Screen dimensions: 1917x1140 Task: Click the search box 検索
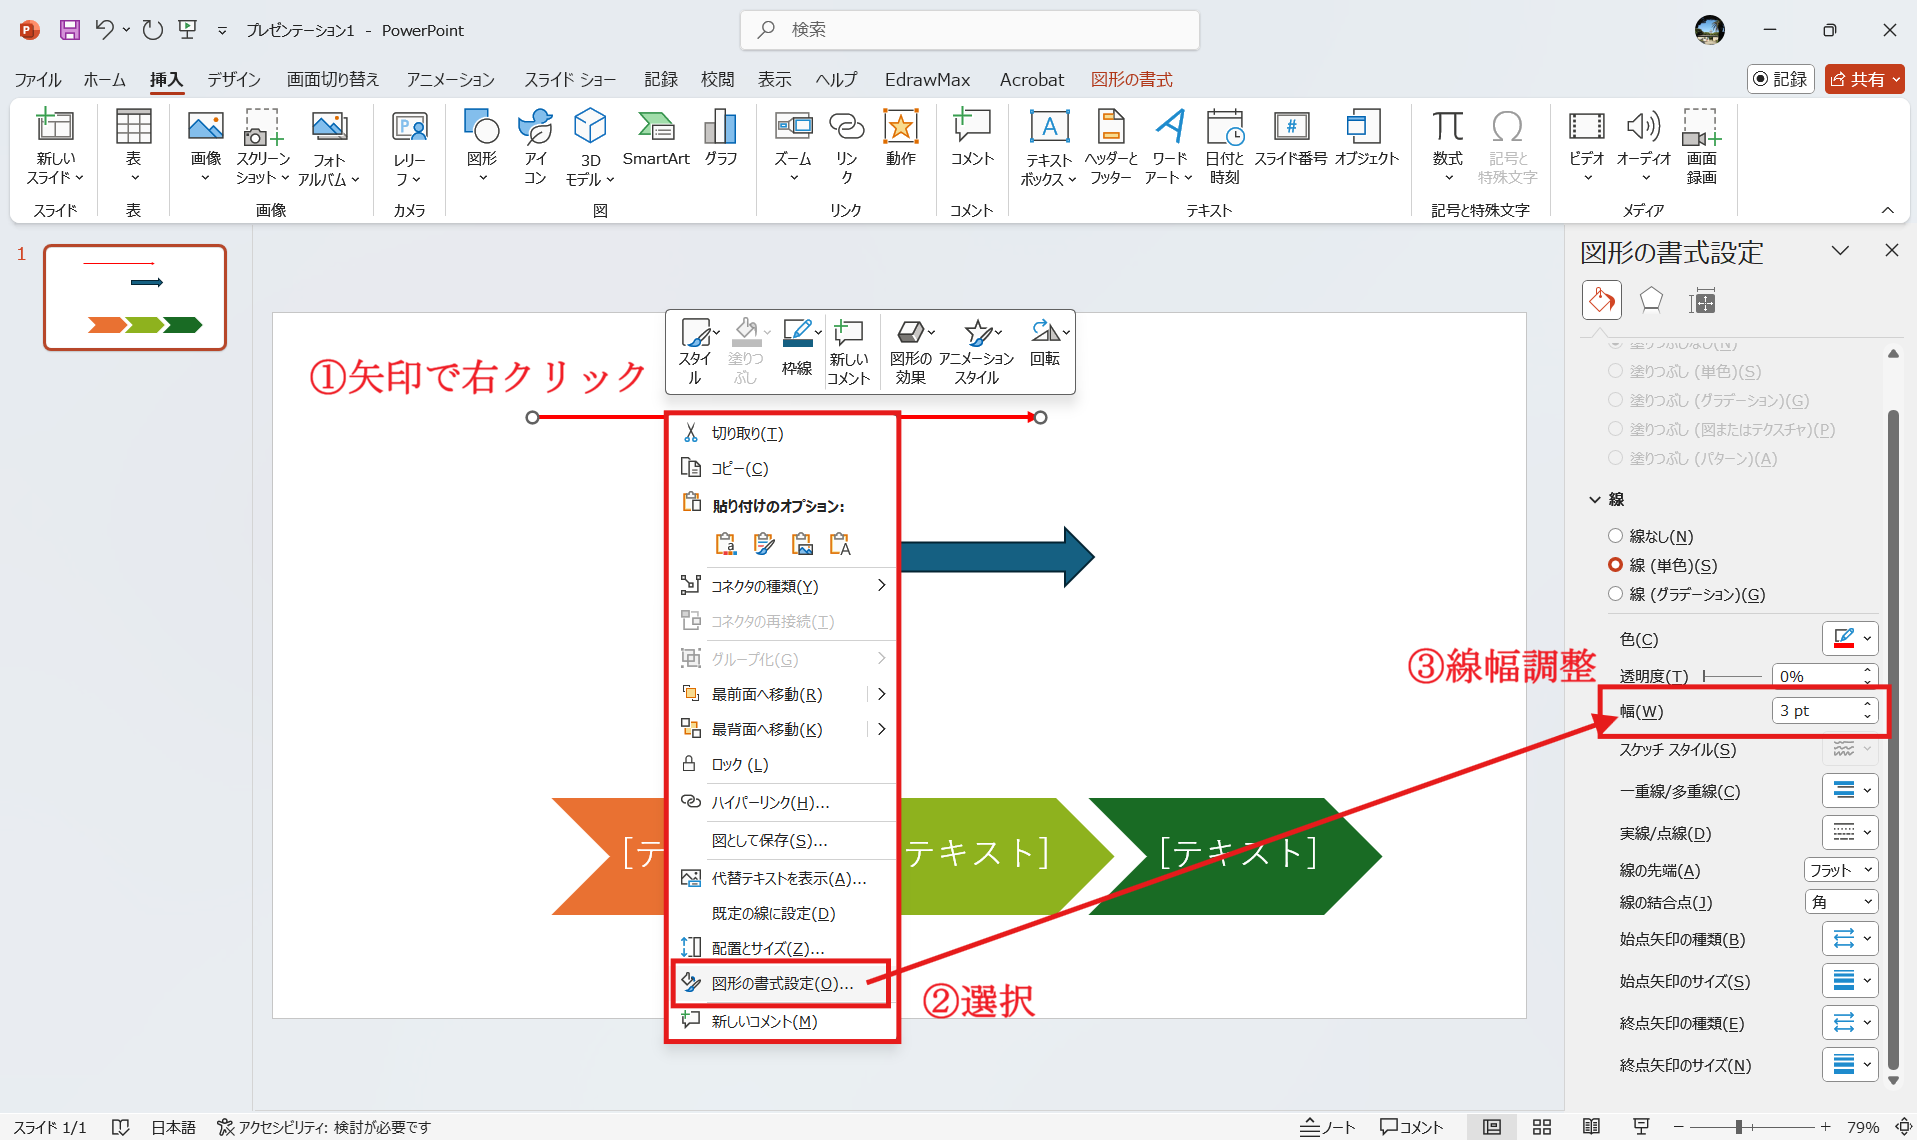pos(969,30)
